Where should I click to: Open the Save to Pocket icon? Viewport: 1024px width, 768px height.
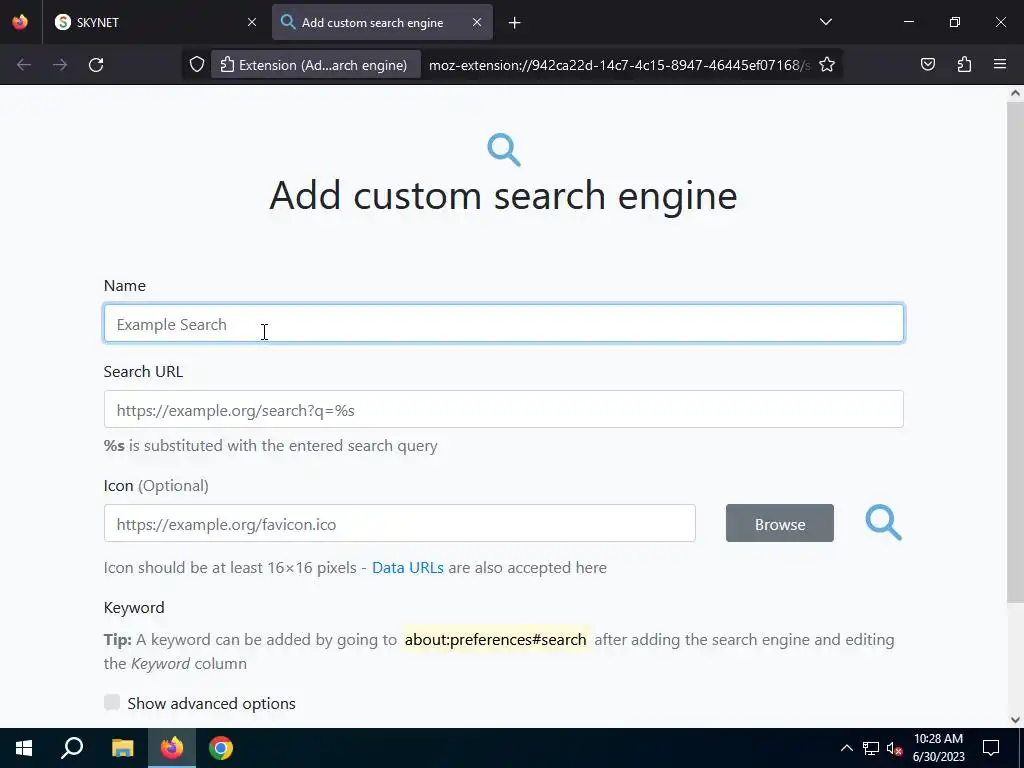pos(928,65)
